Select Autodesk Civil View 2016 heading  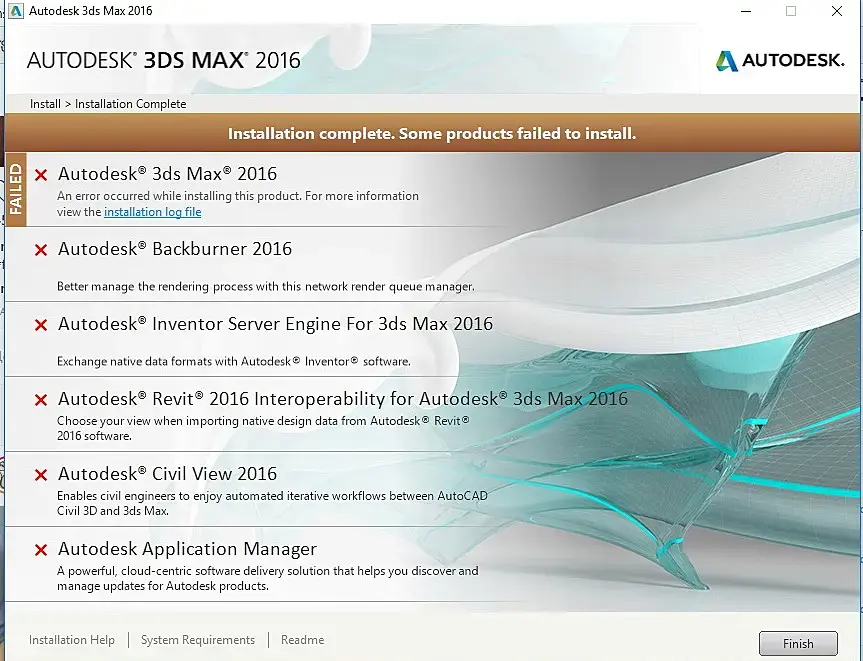(x=167, y=473)
